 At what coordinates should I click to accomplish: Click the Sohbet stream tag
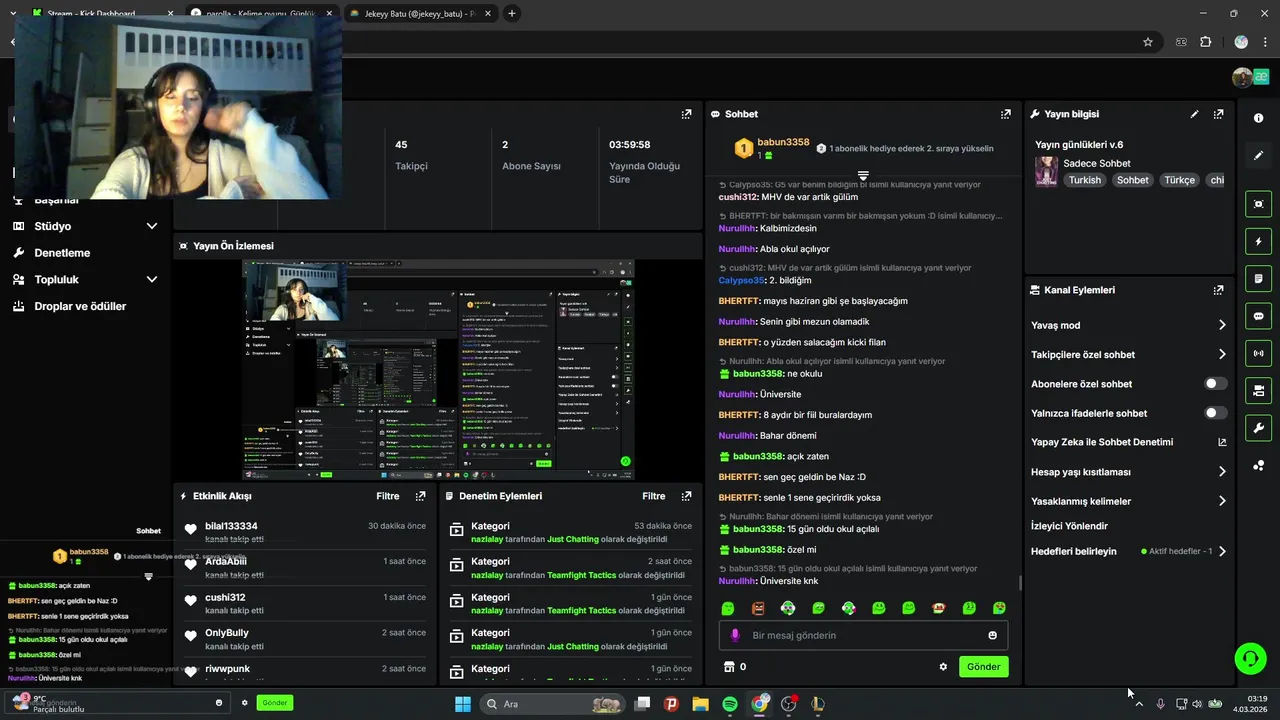[1132, 180]
